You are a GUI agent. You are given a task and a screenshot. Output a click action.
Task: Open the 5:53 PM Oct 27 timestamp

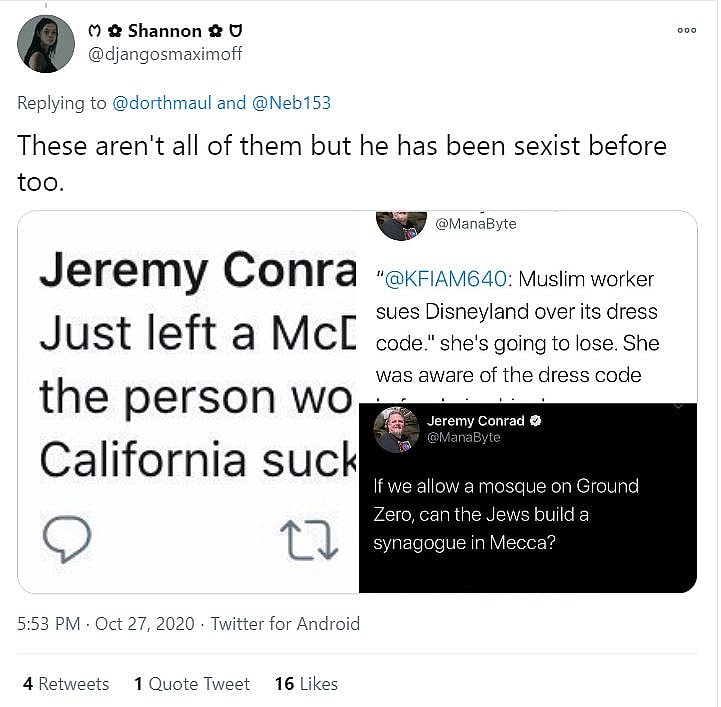tap(105, 624)
